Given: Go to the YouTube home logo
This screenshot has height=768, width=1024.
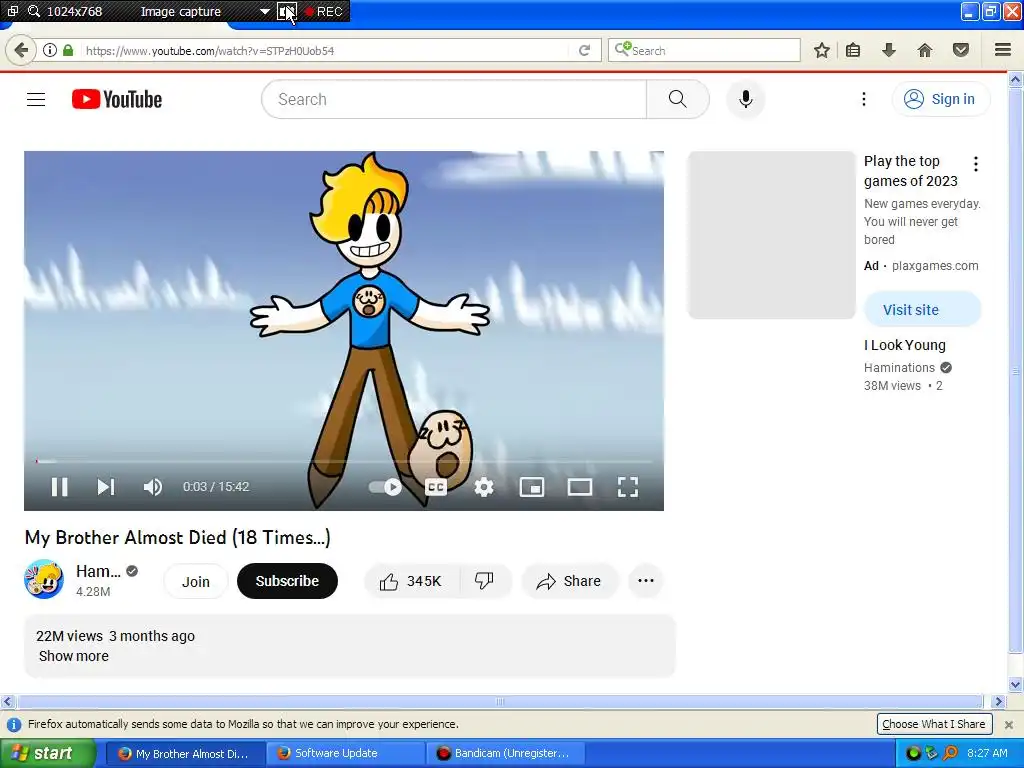Looking at the screenshot, I should (117, 99).
